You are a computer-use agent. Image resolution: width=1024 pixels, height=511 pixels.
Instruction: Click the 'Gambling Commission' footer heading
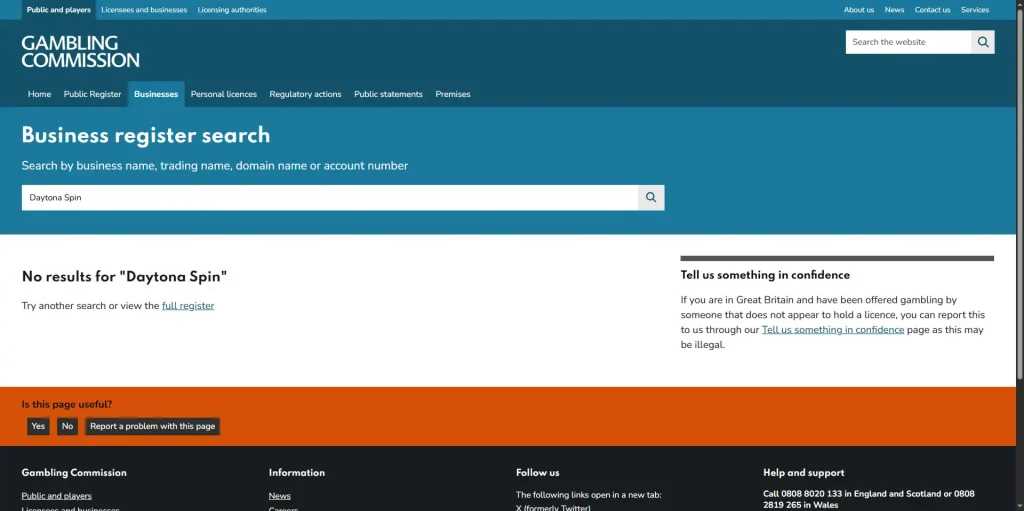[74, 472]
